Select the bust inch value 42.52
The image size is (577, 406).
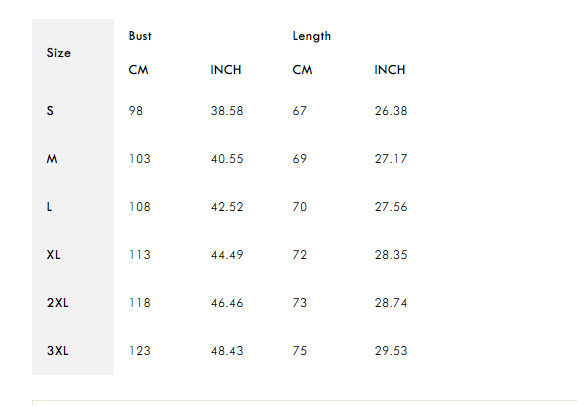pyautogui.click(x=227, y=207)
